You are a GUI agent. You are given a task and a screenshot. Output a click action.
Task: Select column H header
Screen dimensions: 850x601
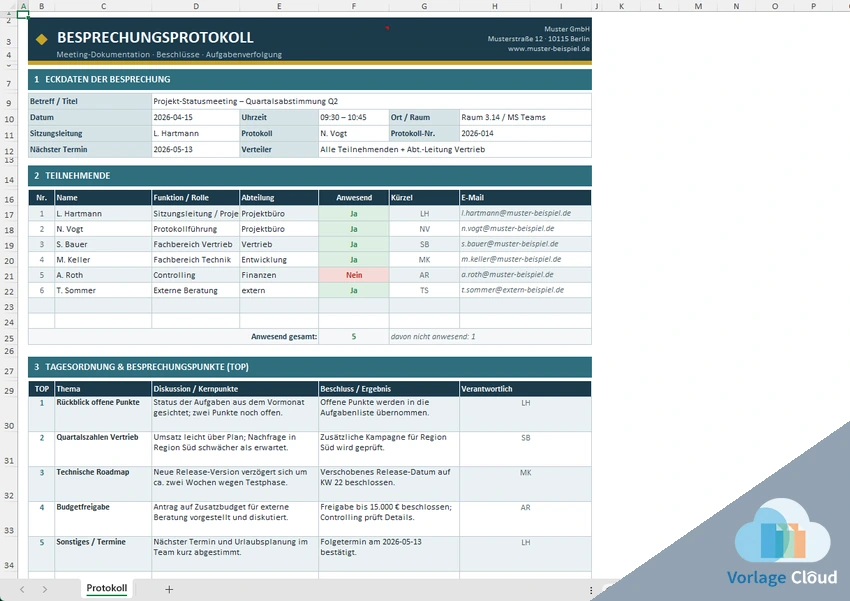pyautogui.click(x=494, y=6)
